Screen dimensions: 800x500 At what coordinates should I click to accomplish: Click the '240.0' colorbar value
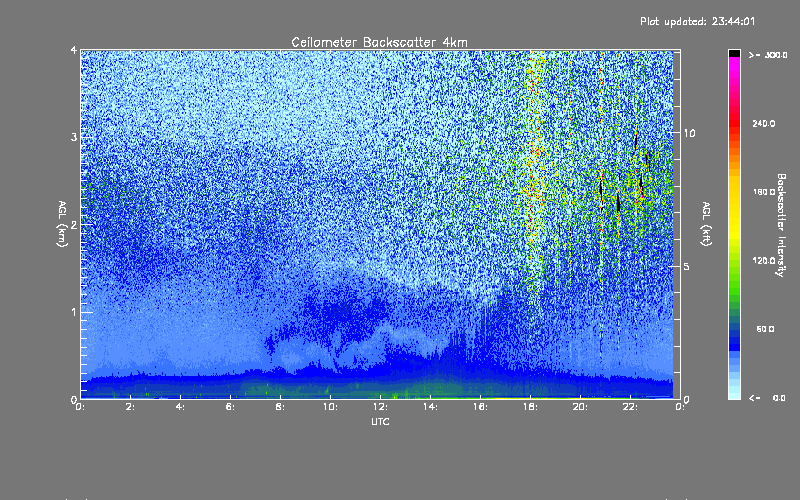[764, 123]
